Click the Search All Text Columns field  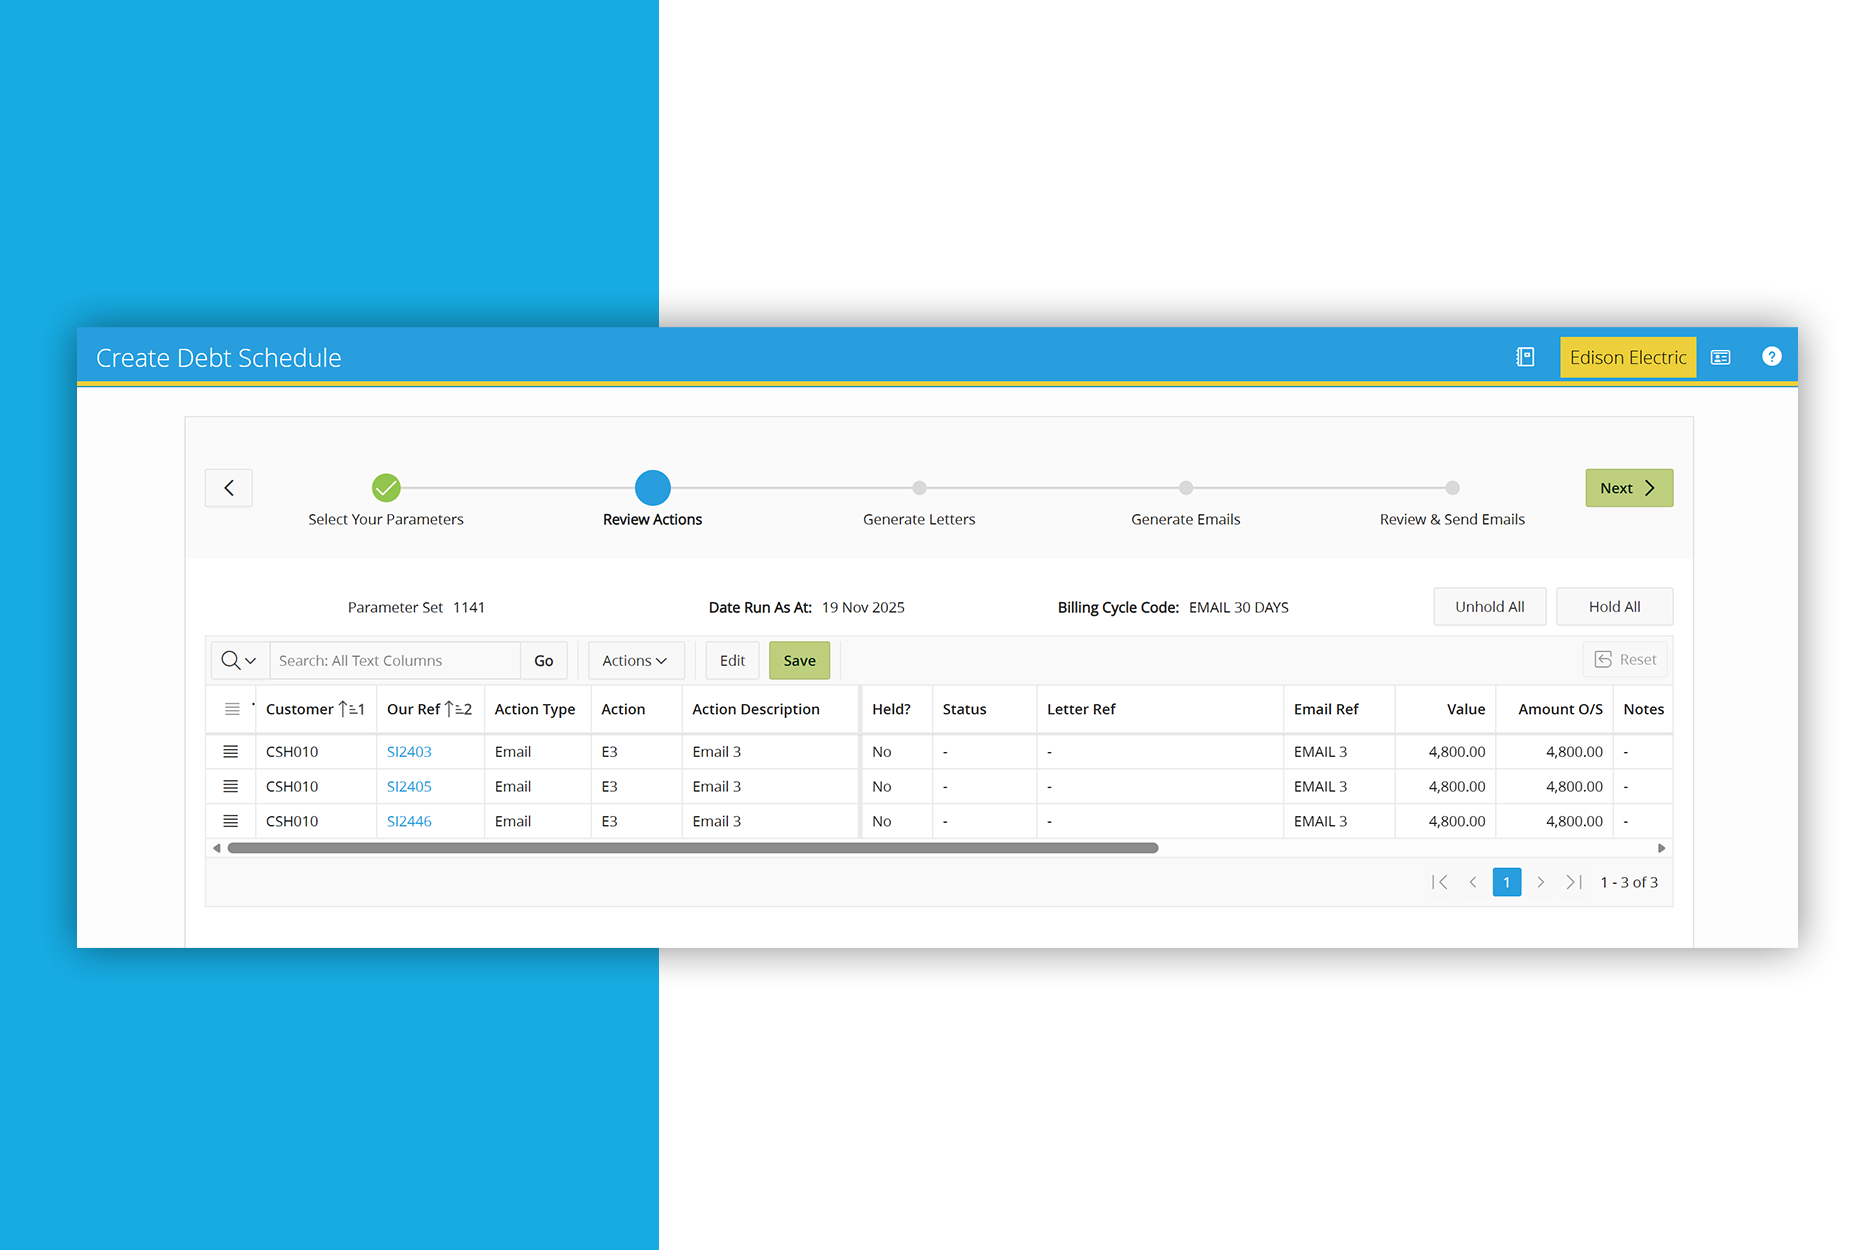point(395,661)
